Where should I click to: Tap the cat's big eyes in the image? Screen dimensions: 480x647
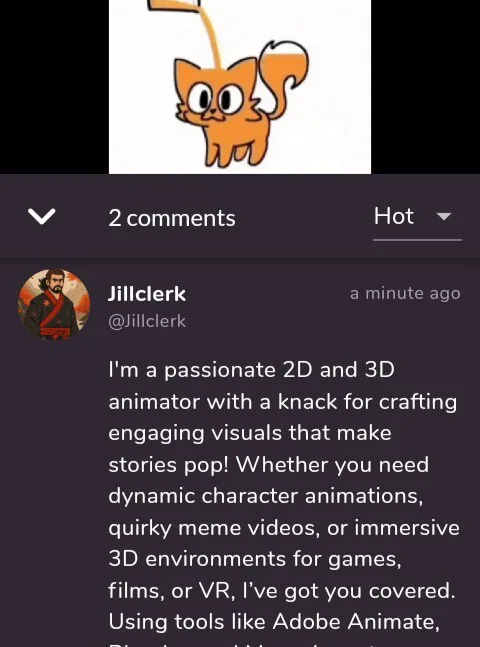click(215, 98)
